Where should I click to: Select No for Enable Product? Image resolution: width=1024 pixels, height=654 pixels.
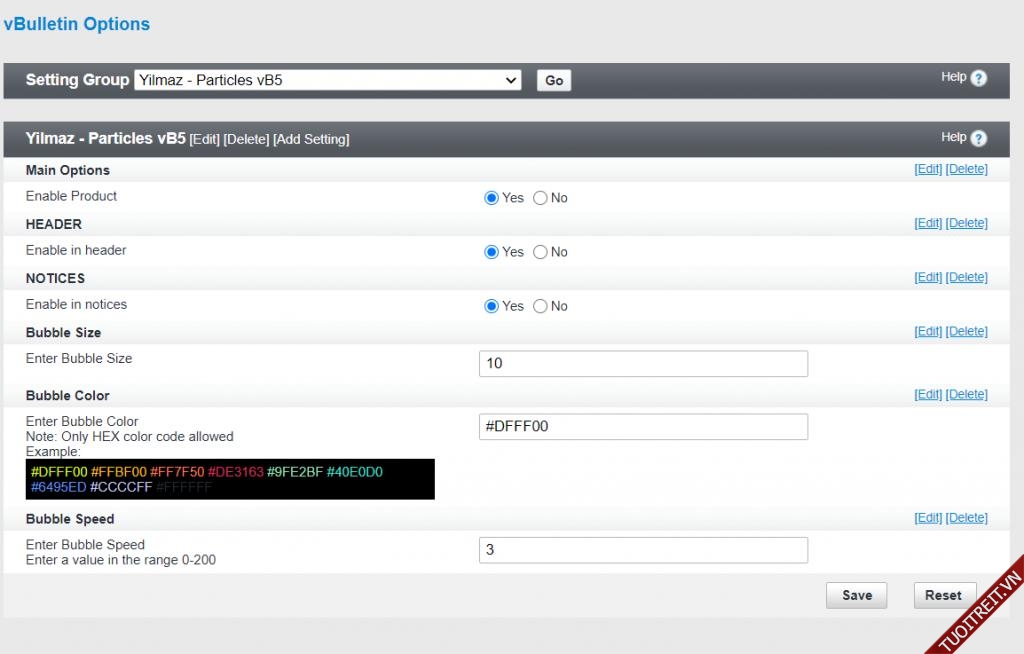tap(541, 198)
